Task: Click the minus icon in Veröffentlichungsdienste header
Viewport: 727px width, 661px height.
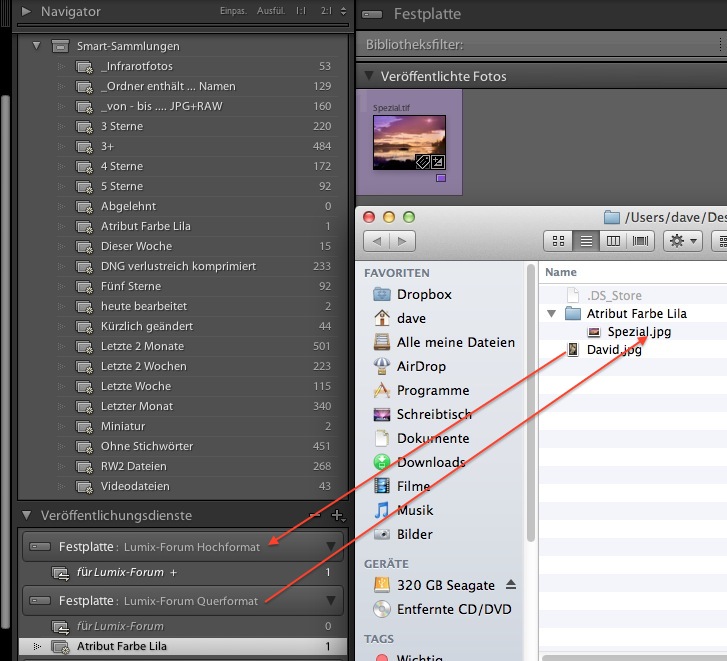Action: (x=316, y=515)
